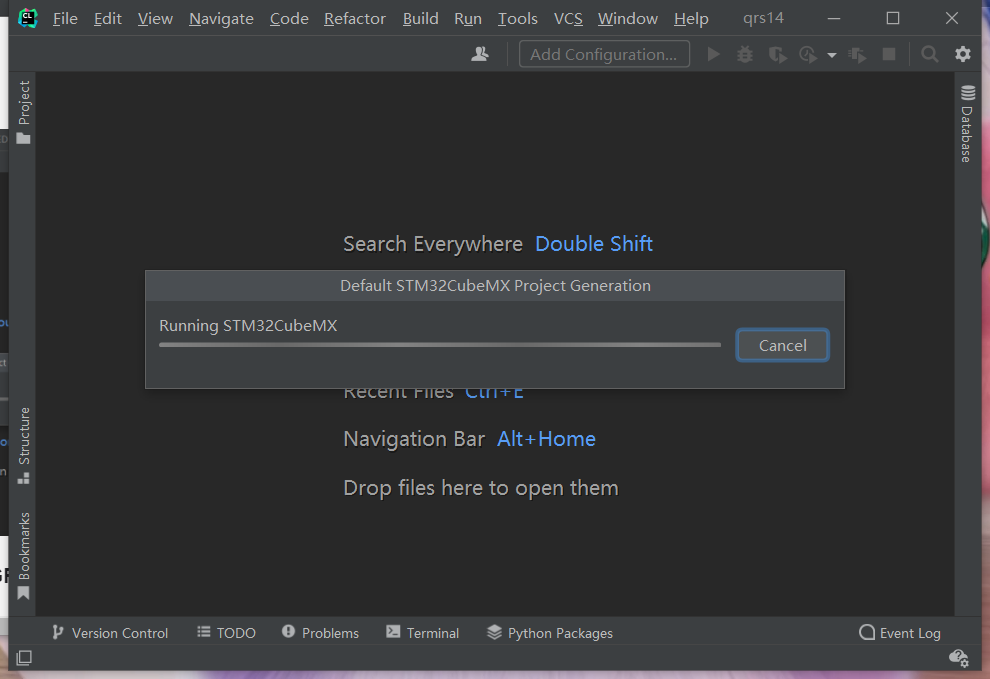
Task: Maximize the CLion window
Action: [893, 18]
